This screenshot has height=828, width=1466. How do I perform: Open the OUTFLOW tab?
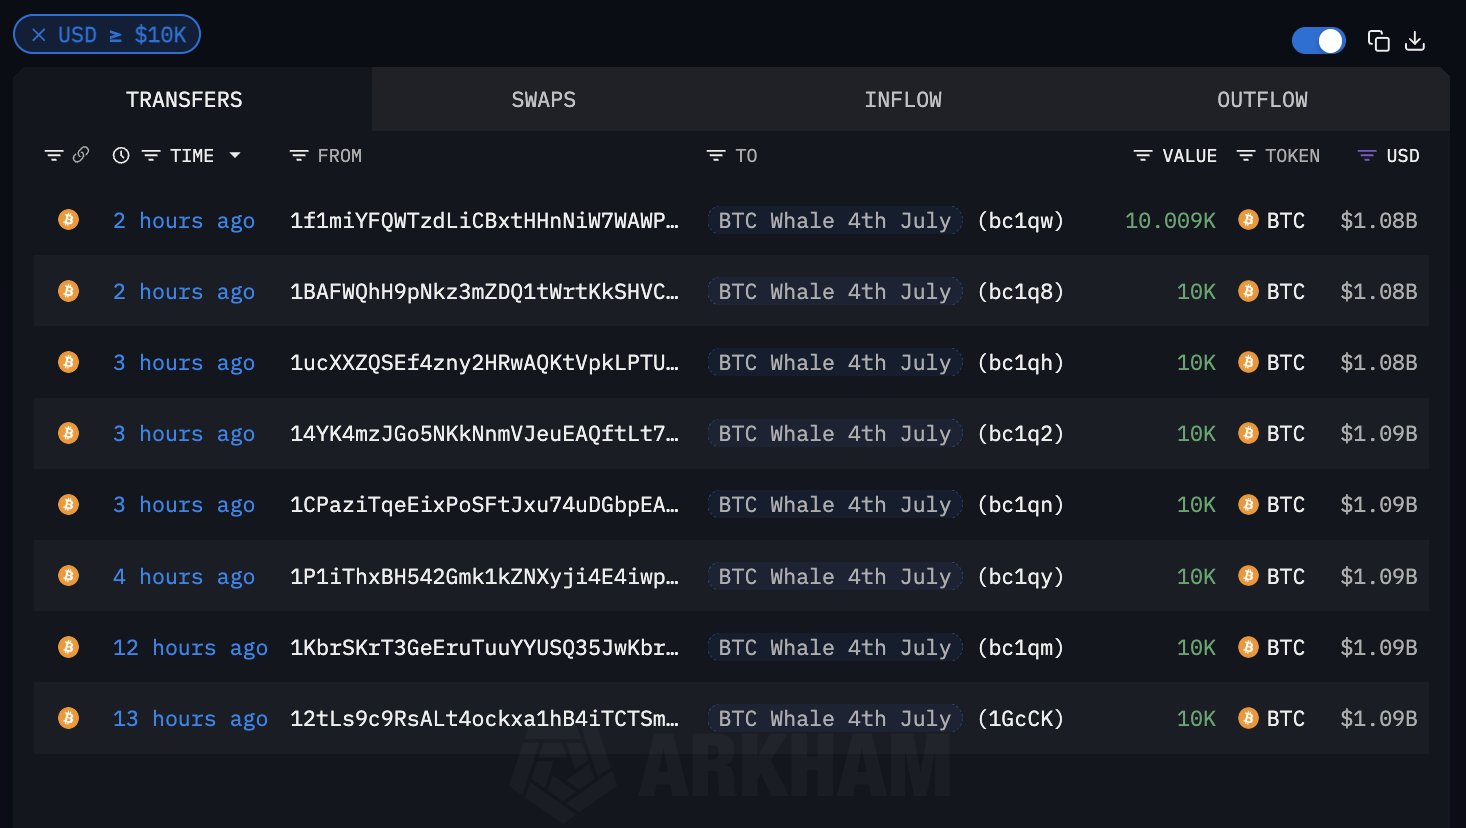pos(1262,100)
